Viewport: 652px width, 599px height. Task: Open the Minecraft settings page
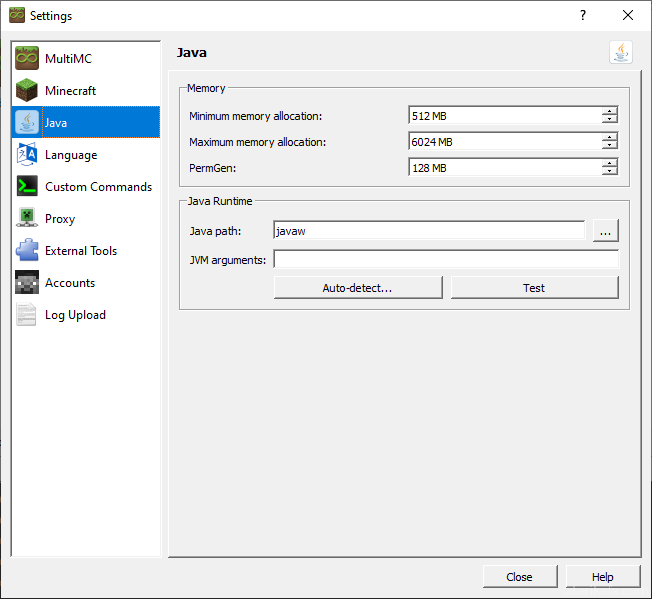coord(86,90)
